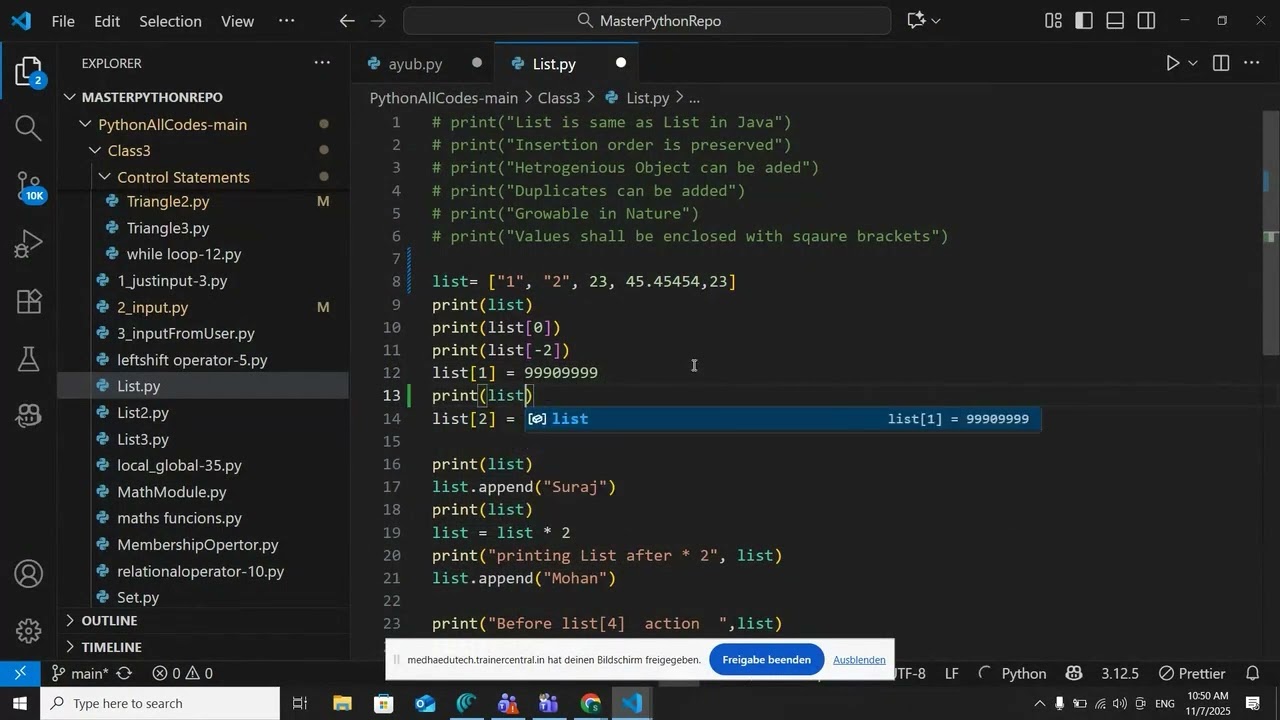The image size is (1280, 720).
Task: Open the File menu
Action: click(62, 20)
